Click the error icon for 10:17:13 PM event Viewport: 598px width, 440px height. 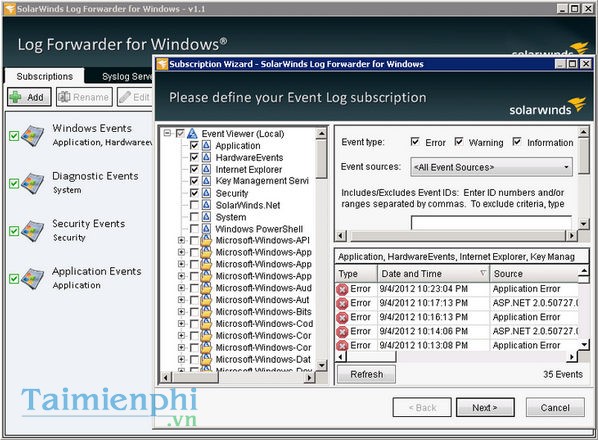[342, 304]
